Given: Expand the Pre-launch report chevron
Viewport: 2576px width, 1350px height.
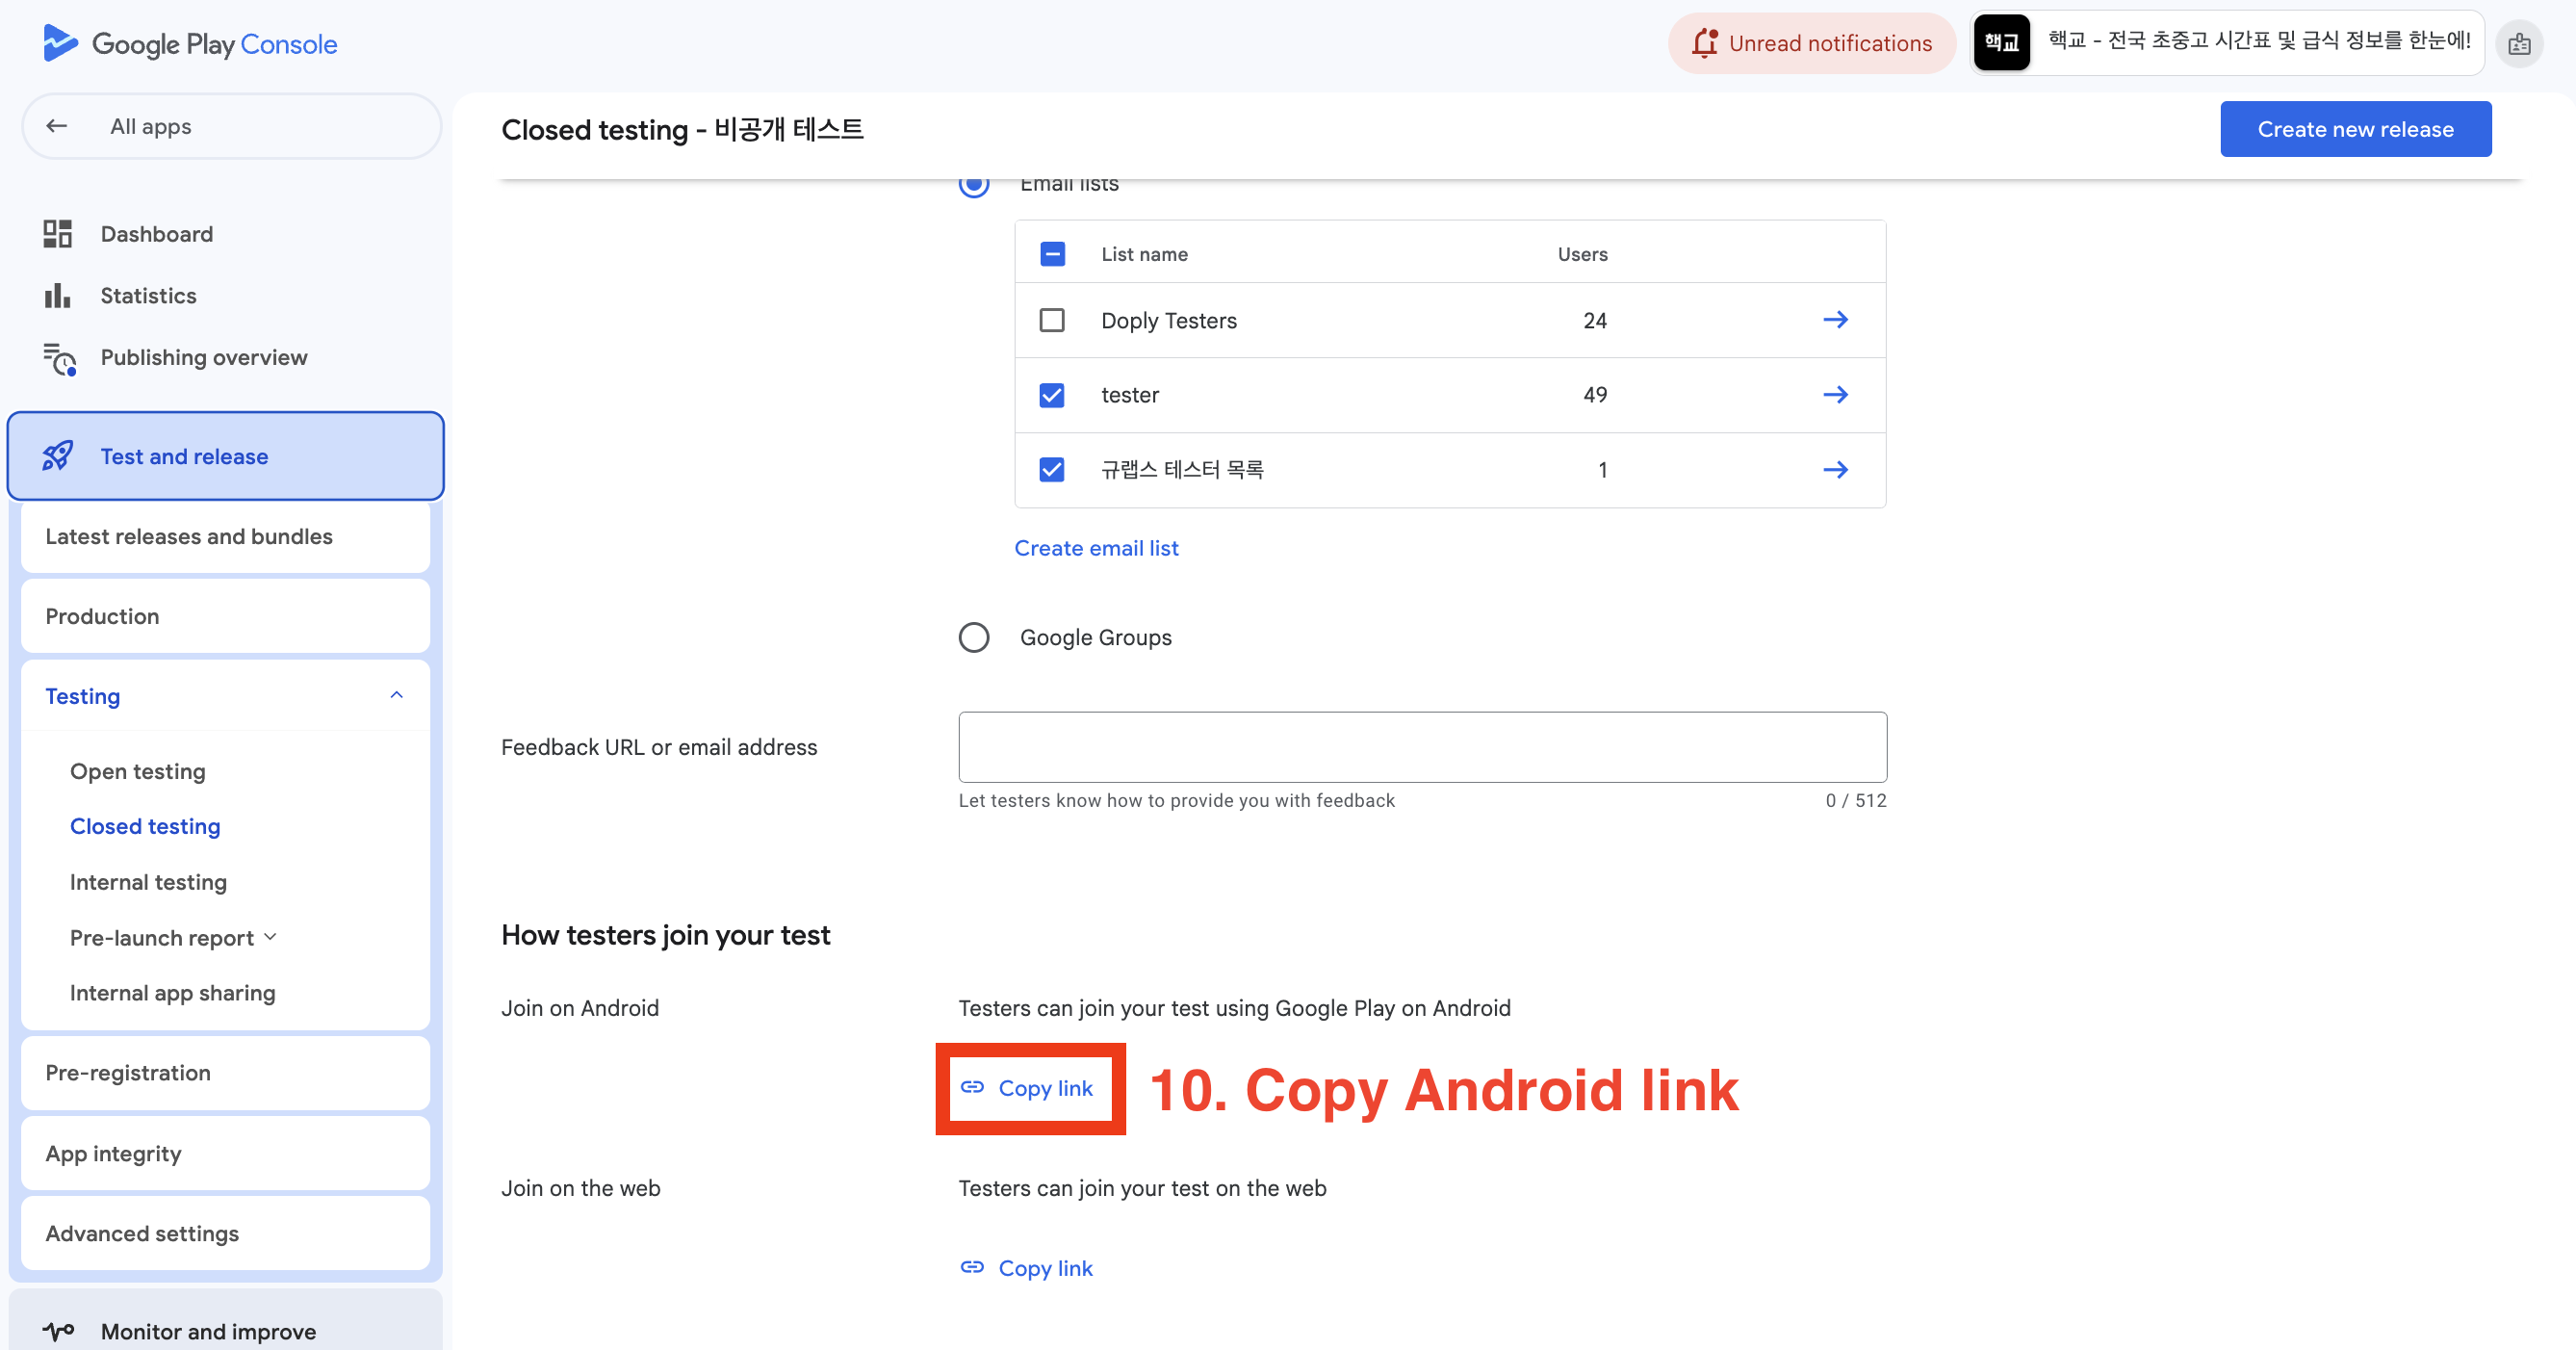Looking at the screenshot, I should [270, 937].
